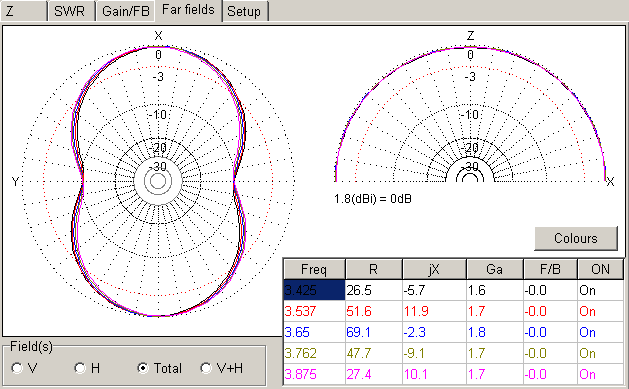Click Ga value 1.7 in 3.537 row

point(495,311)
